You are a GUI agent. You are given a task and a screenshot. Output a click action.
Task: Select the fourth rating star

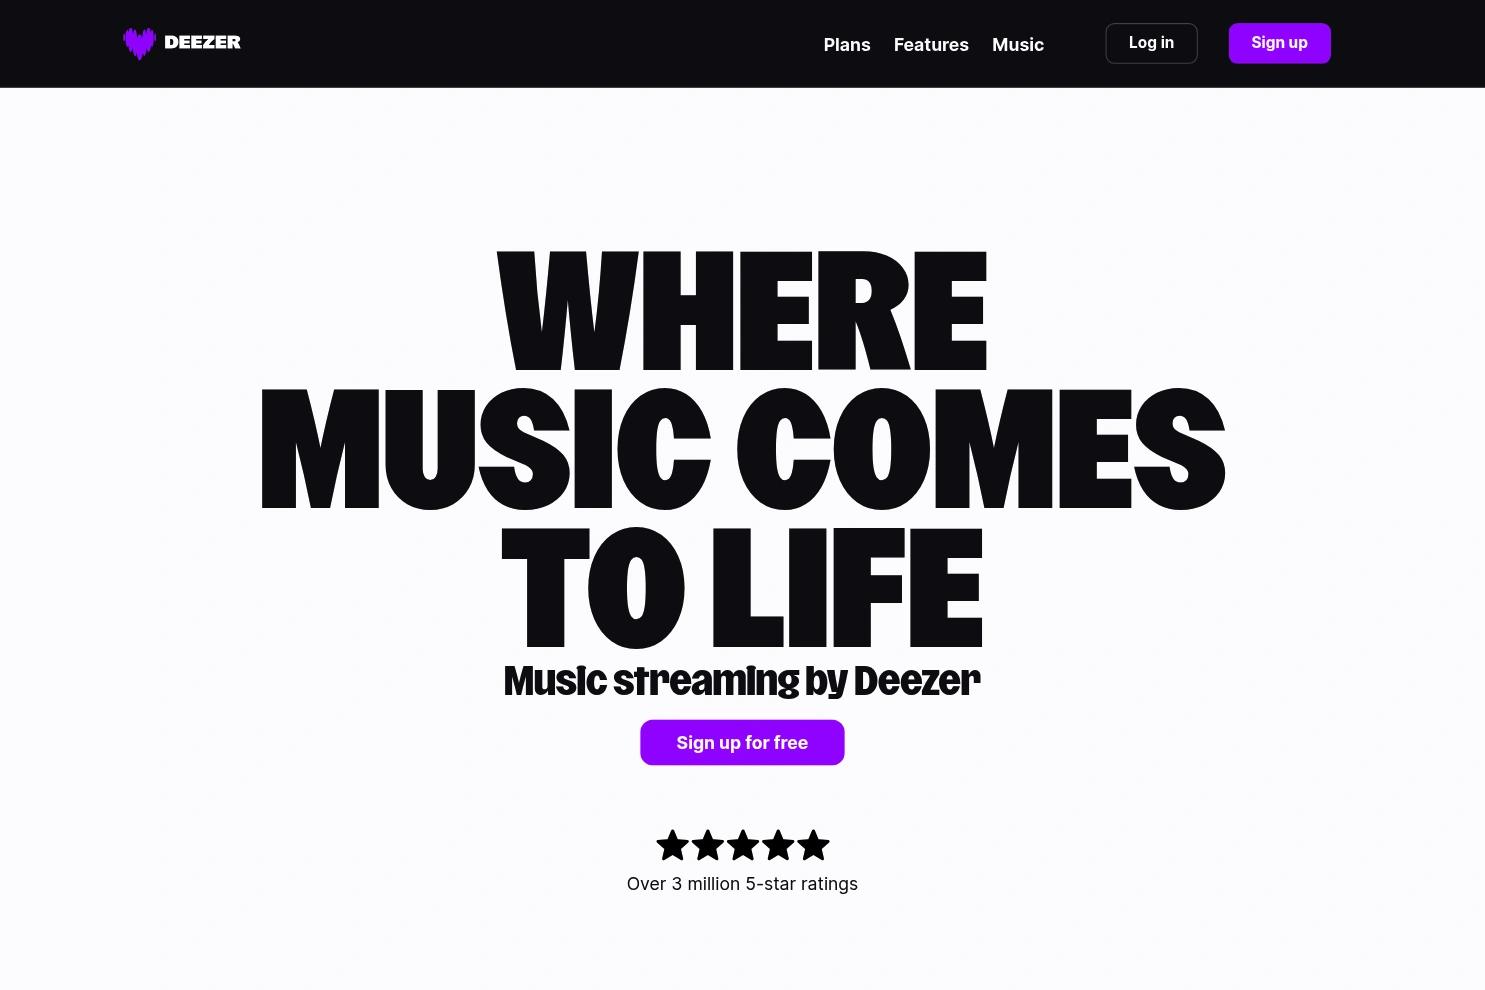point(777,845)
